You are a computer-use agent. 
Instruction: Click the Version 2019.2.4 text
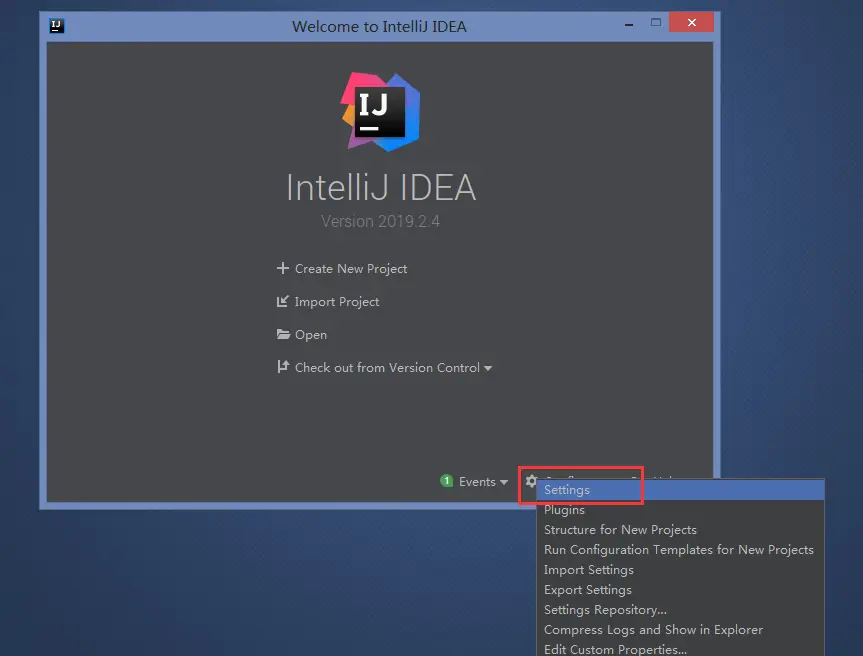[380, 221]
